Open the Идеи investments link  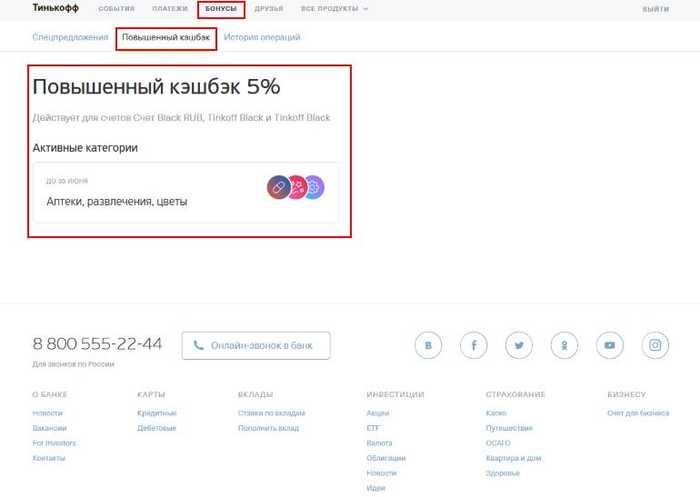(x=375, y=488)
